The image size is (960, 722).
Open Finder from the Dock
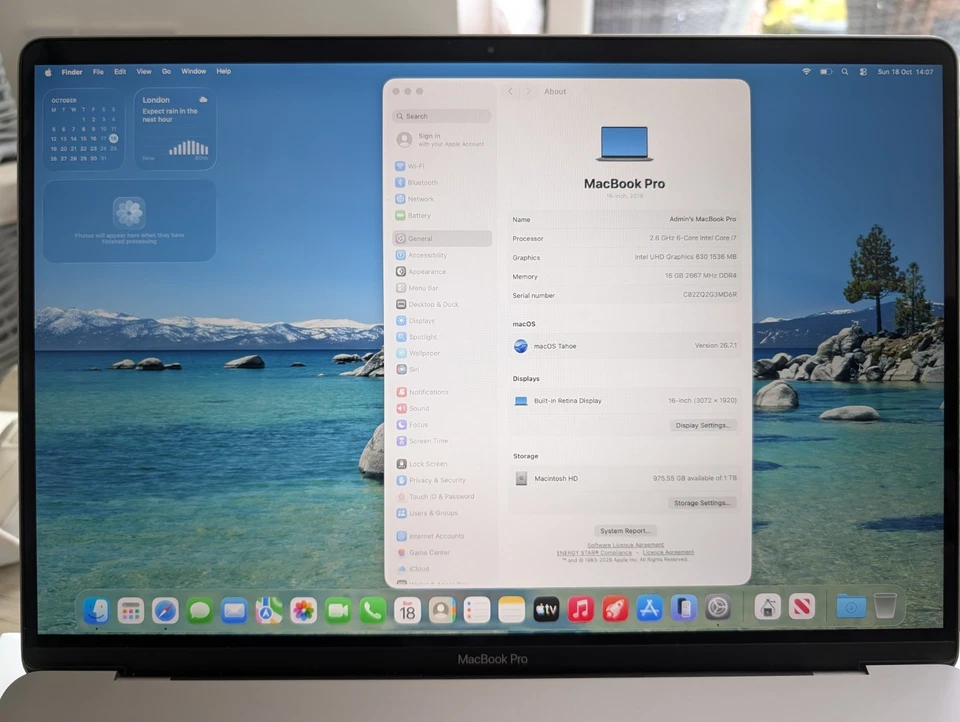click(x=96, y=610)
